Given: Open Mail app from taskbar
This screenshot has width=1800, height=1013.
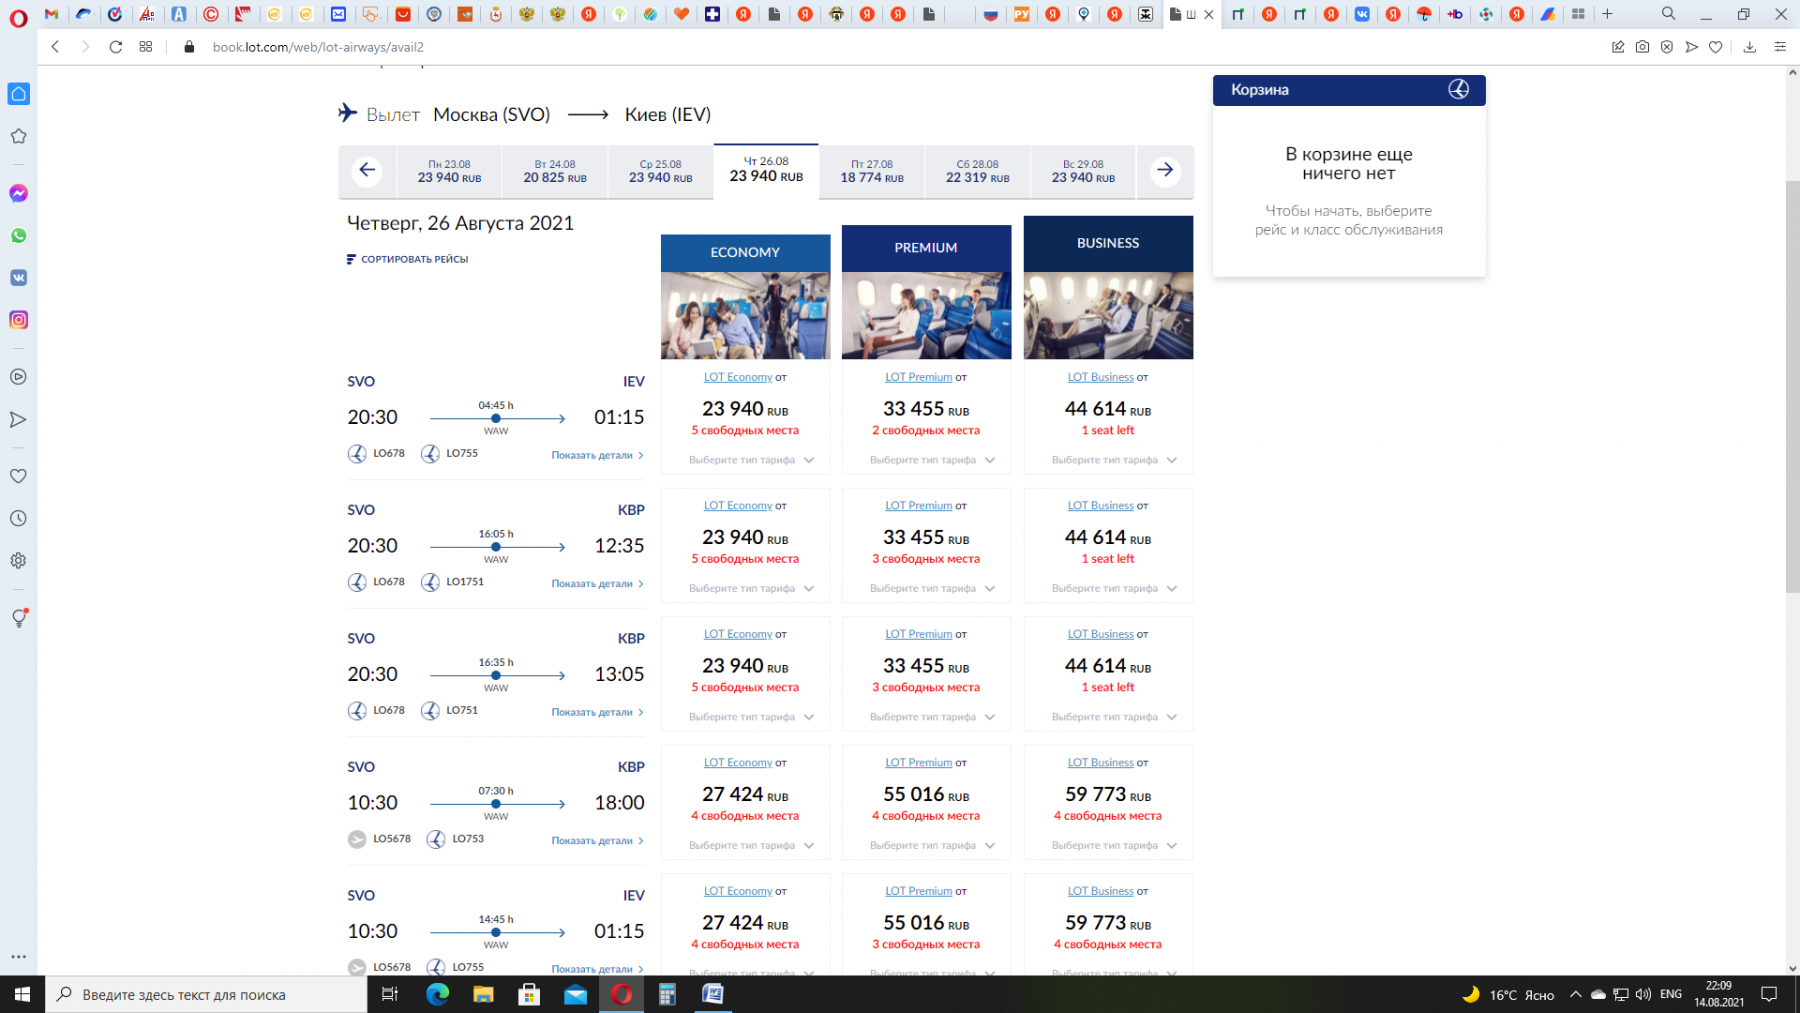Looking at the screenshot, I should coord(575,994).
